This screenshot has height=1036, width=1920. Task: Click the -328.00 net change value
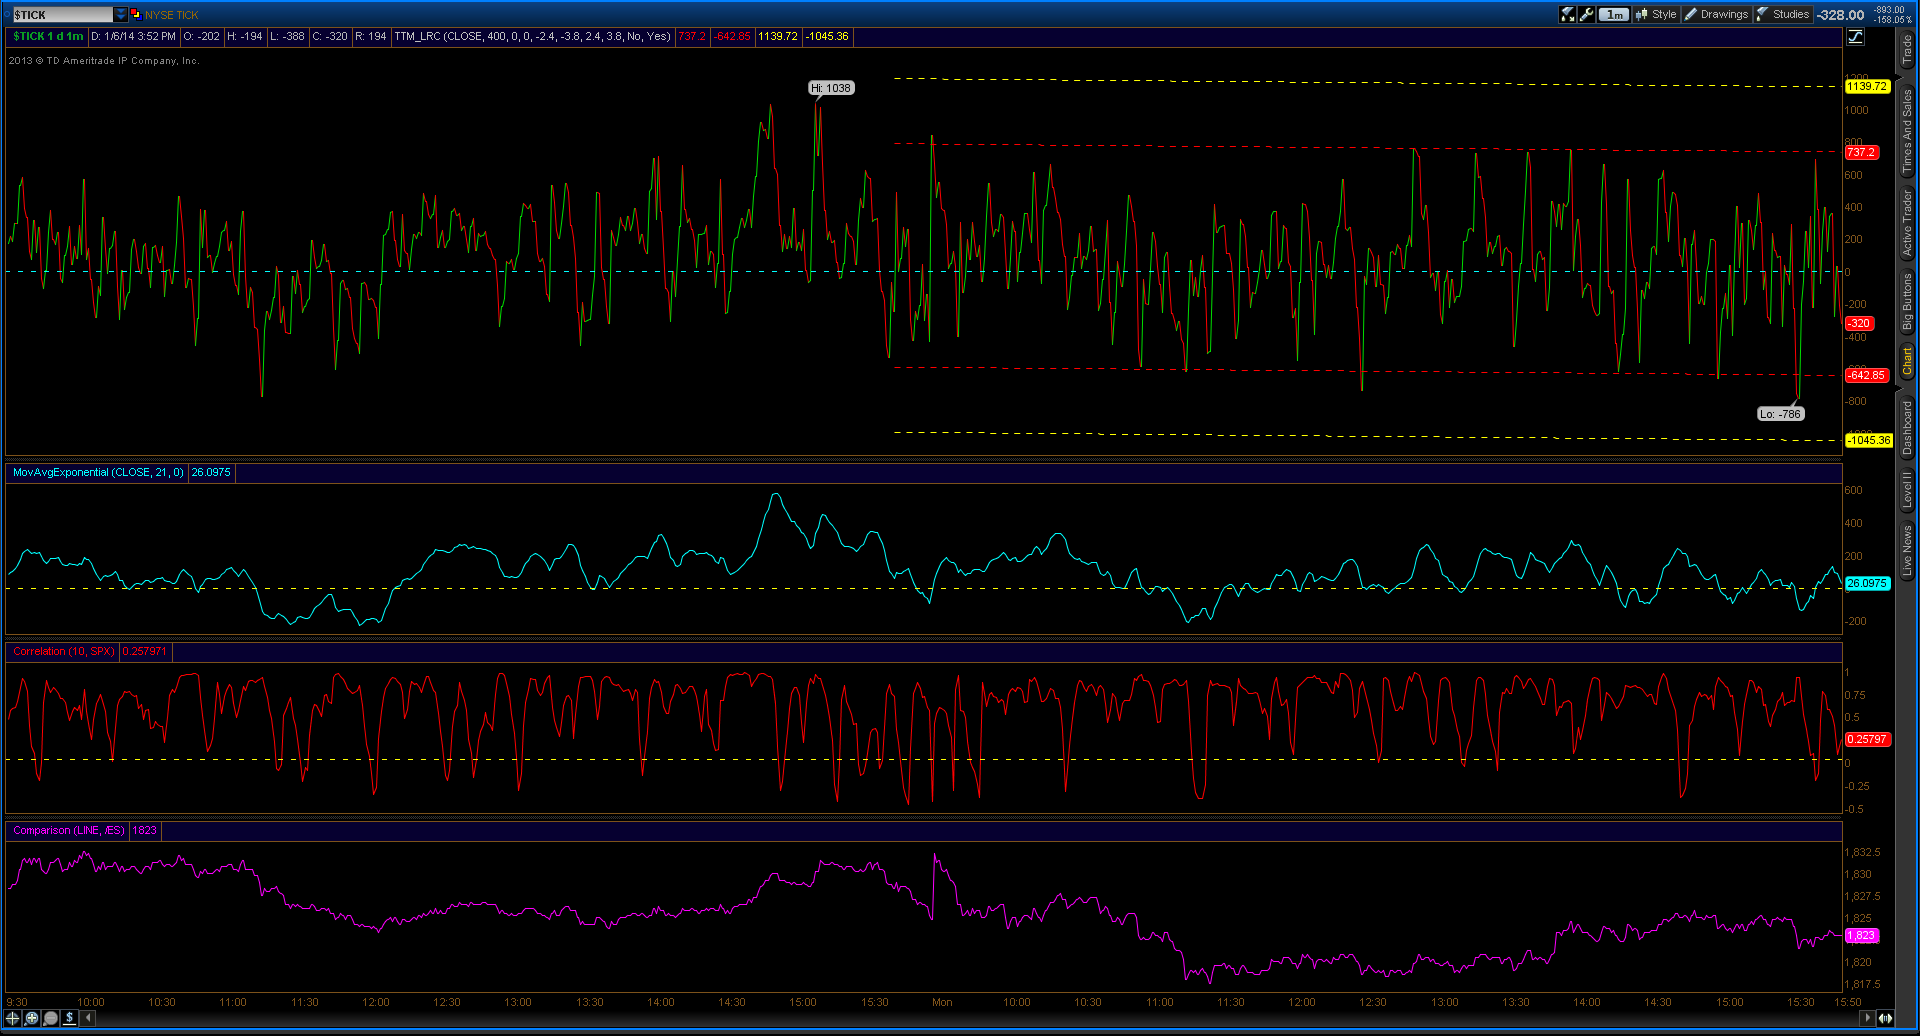(x=1841, y=15)
